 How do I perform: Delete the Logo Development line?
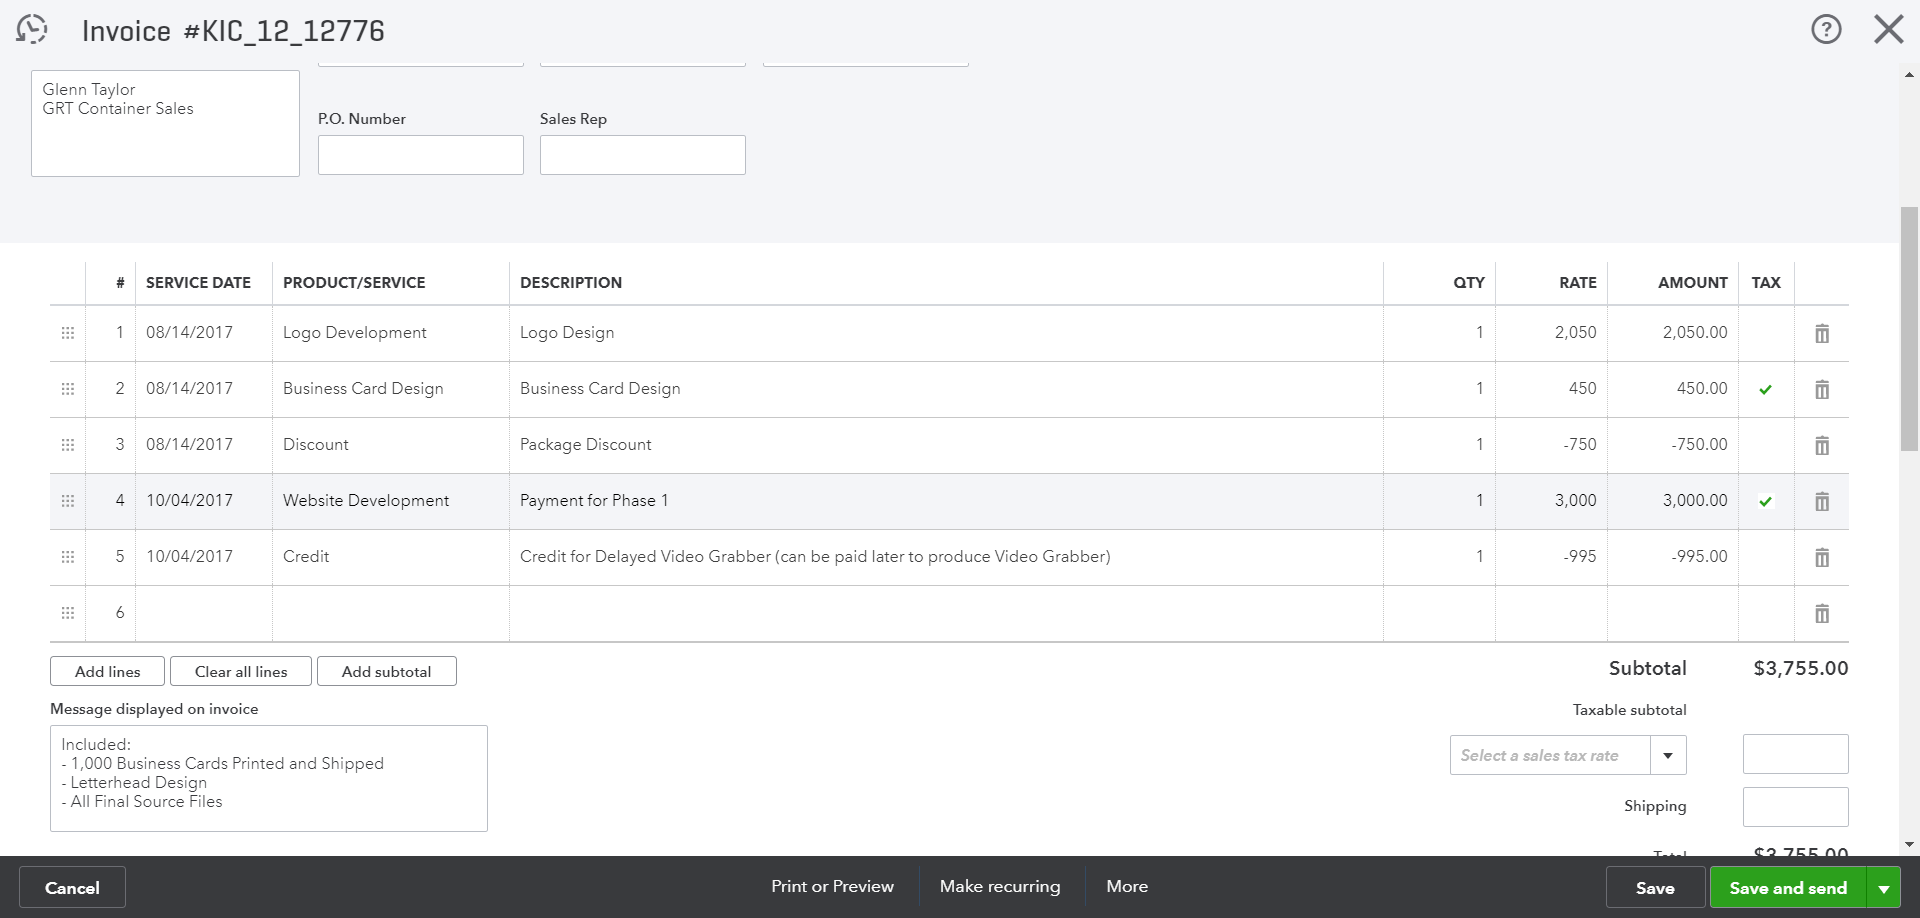1822,334
